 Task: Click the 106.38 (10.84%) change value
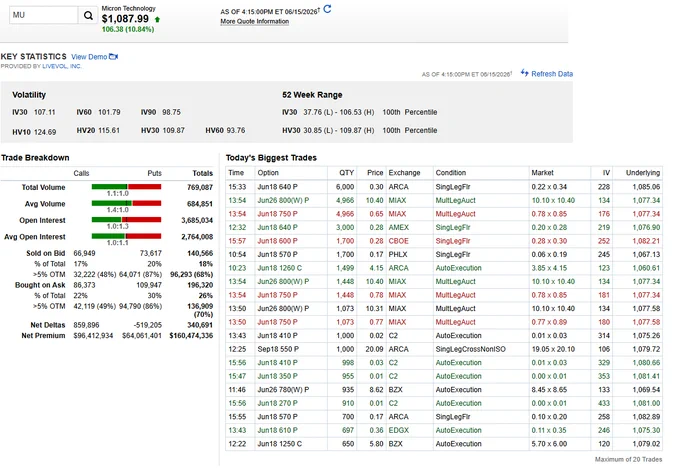128,29
